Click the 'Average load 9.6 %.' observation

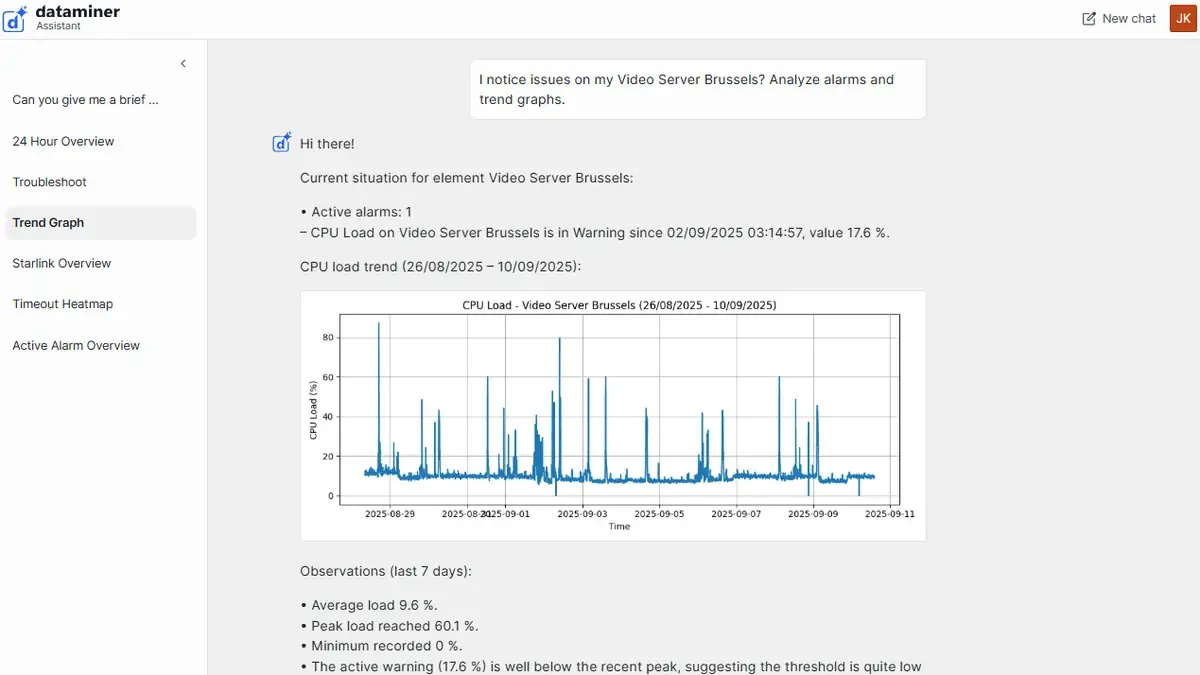coord(369,605)
